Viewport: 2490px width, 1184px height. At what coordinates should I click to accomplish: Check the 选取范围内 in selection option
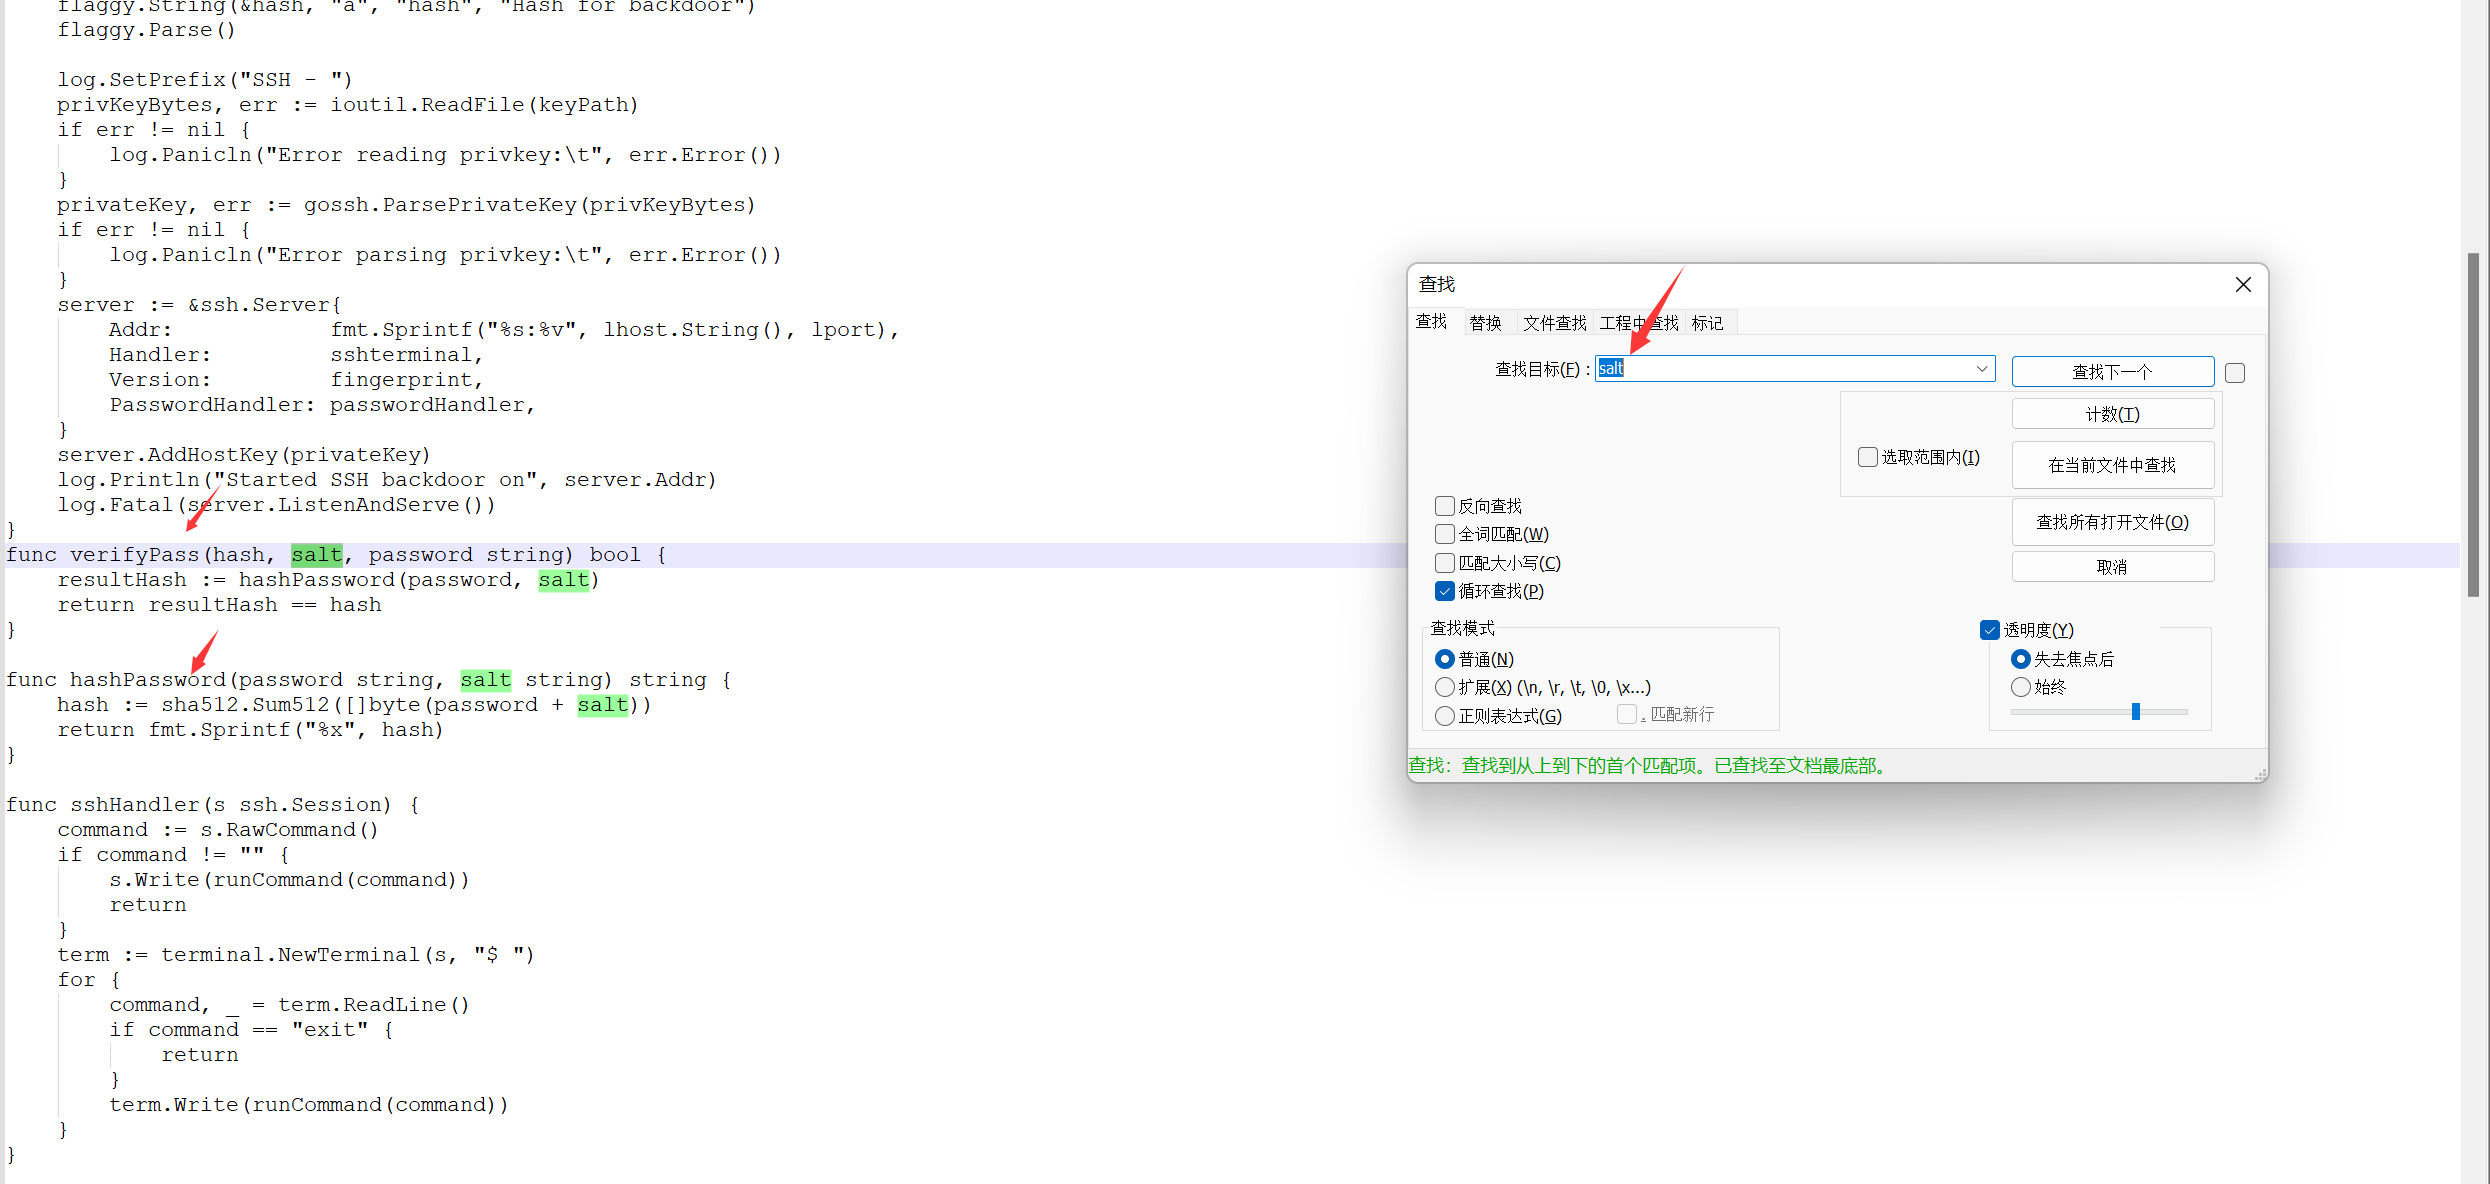pos(1867,457)
